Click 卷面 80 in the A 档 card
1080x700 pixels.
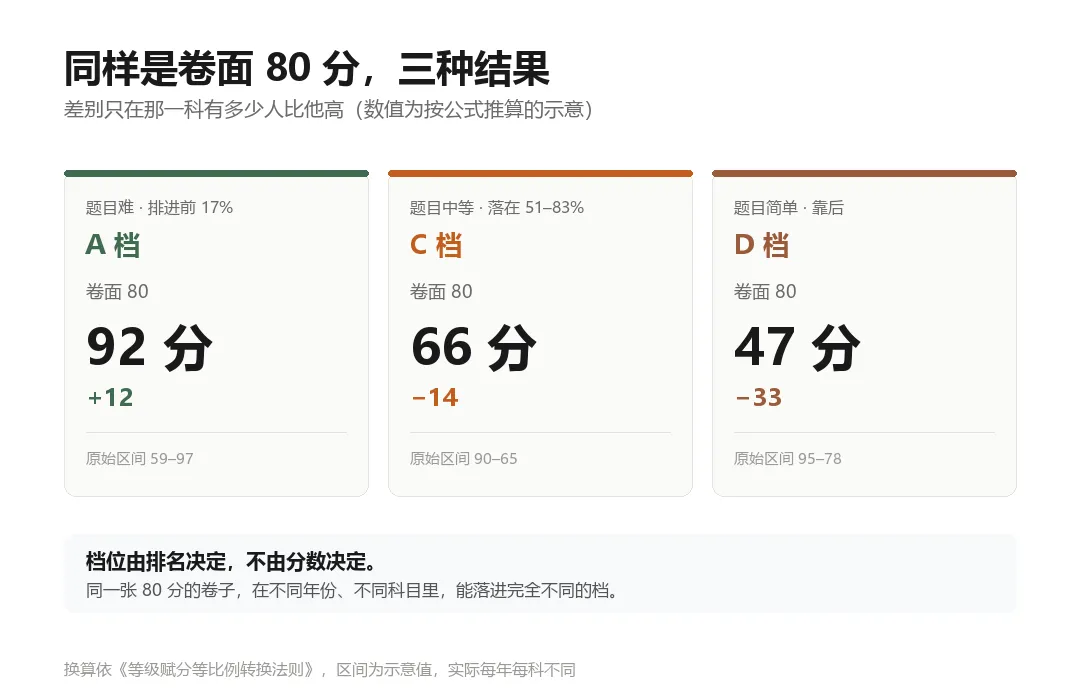117,291
